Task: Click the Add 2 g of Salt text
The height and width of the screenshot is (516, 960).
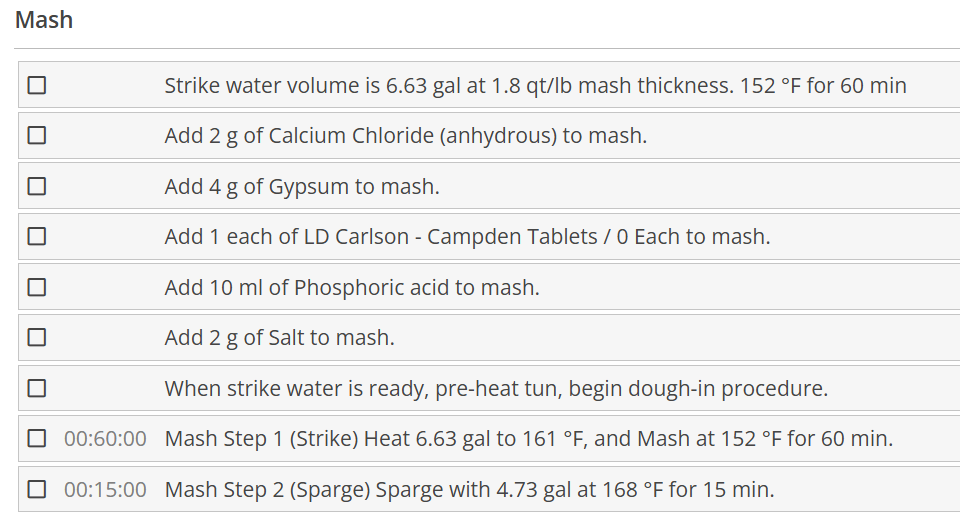Action: coord(279,338)
